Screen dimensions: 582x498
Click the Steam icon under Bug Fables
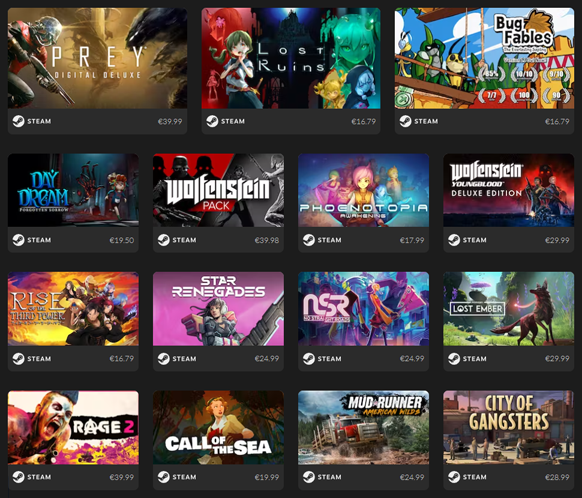(405, 121)
